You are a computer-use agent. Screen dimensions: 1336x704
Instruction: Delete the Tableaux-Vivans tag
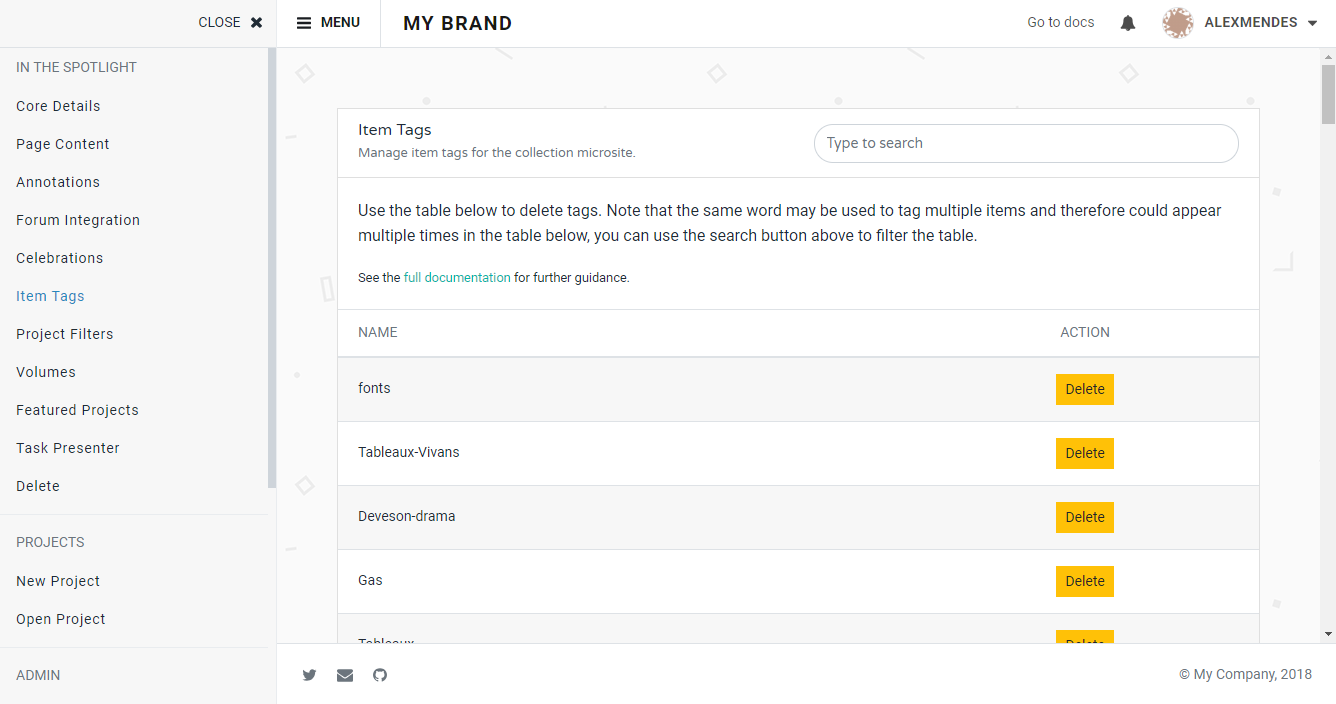point(1085,453)
